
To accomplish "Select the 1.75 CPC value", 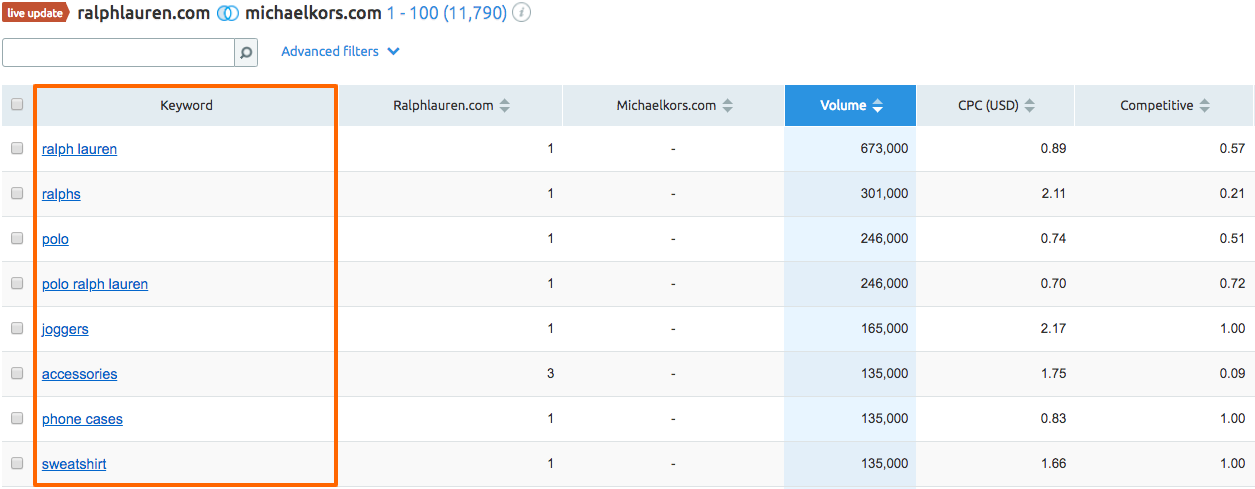I will click(x=1053, y=374).
